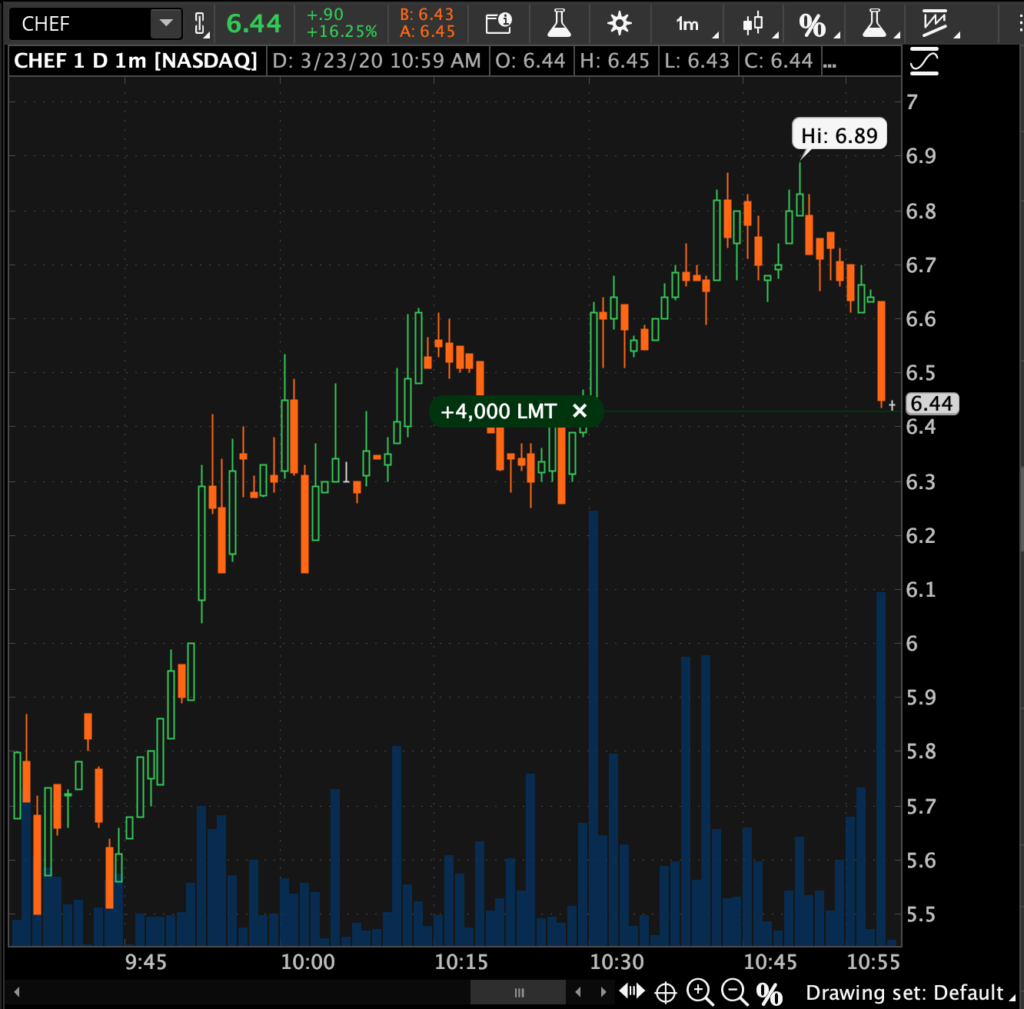Viewport: 1024px width, 1009px height.
Task: Click the 6.6 price axis label
Action: (x=921, y=319)
